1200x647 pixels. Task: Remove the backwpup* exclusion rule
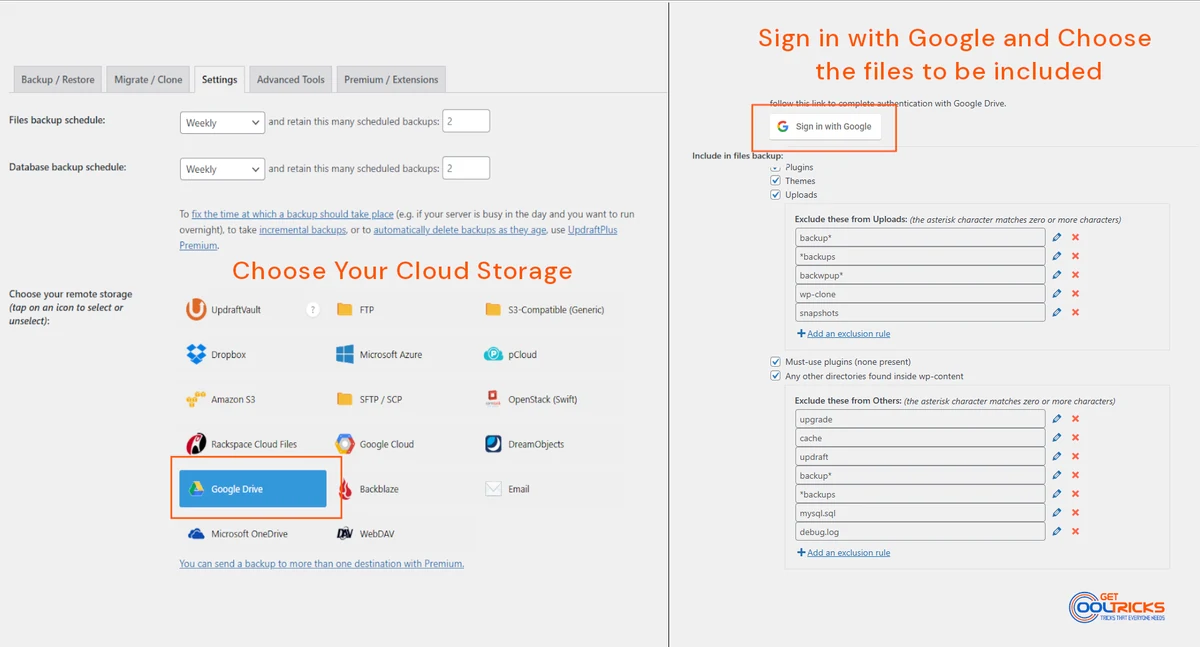(1076, 275)
